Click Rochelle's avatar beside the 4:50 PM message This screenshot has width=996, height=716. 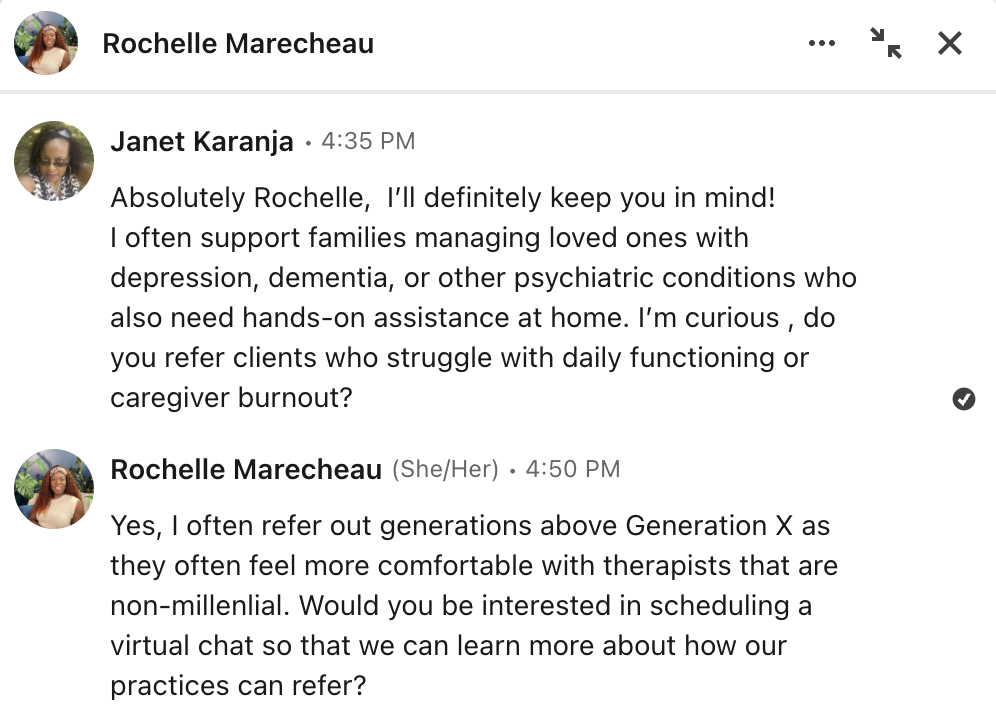(x=54, y=488)
